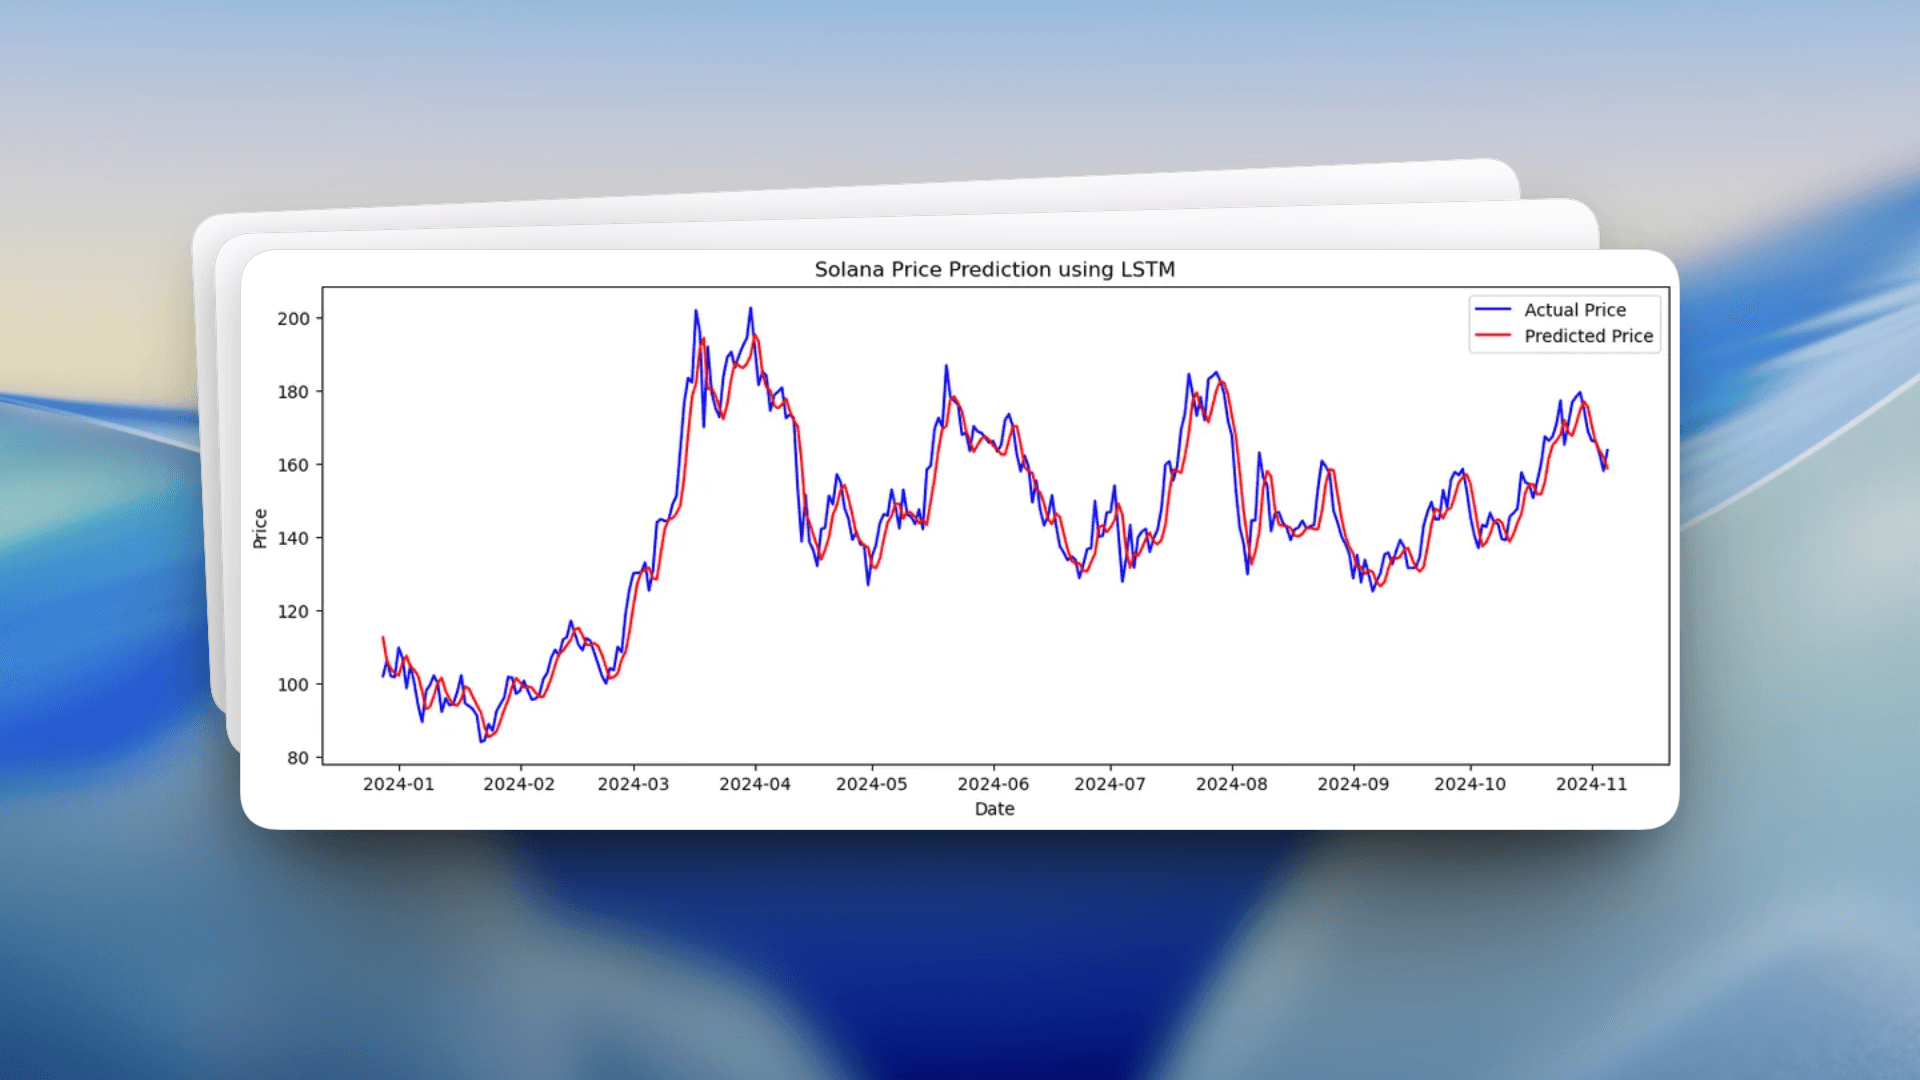
Task: Click the red line sample in legend
Action: (1495, 336)
